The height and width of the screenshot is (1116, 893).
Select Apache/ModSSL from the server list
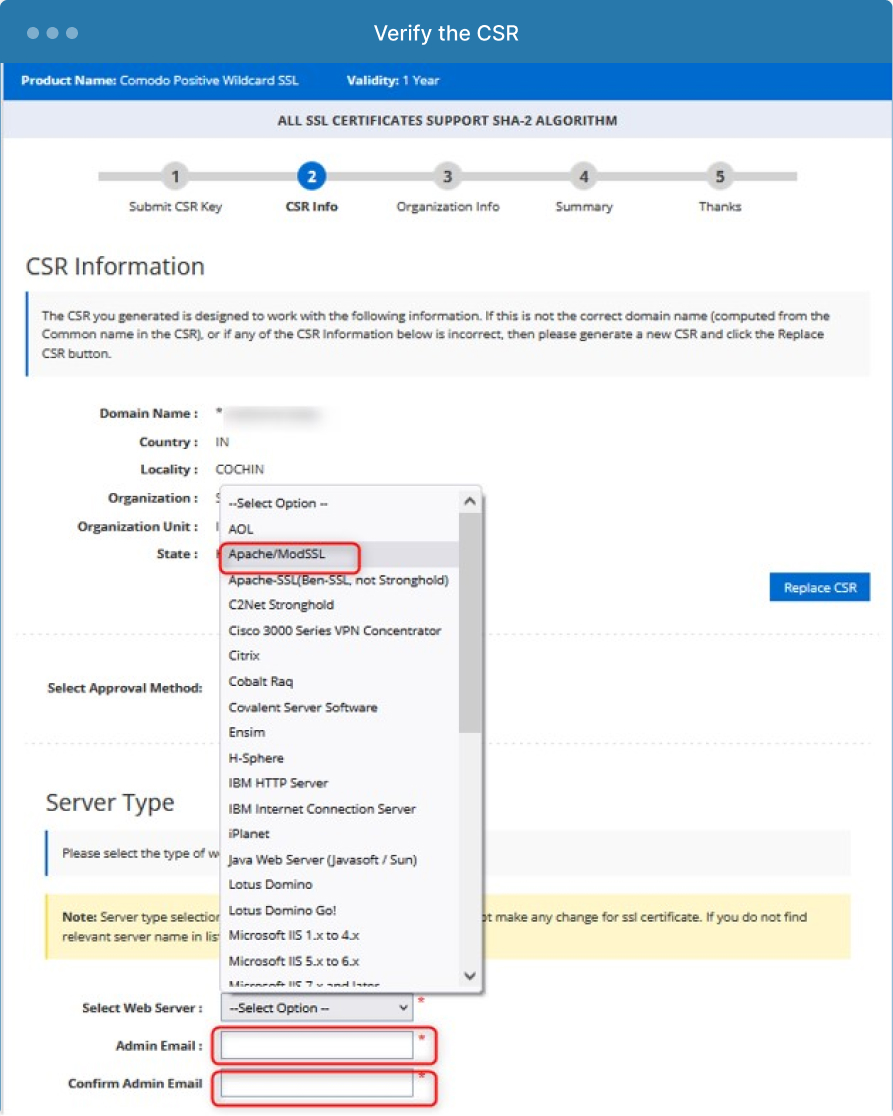[x=341, y=554]
